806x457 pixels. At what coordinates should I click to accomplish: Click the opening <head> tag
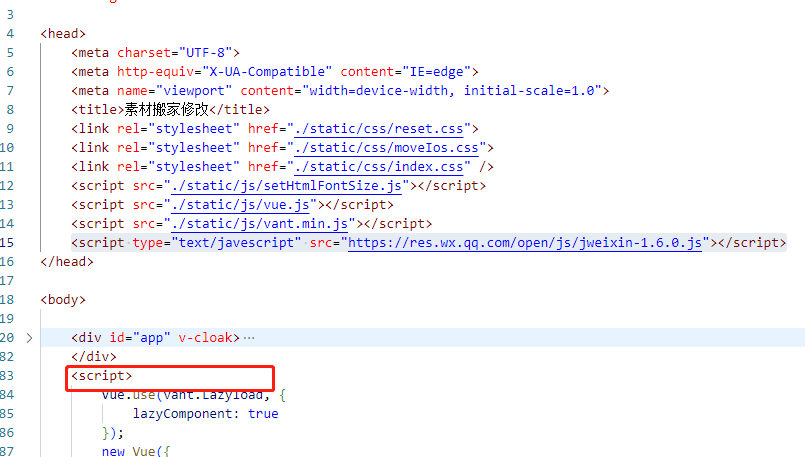(63, 33)
